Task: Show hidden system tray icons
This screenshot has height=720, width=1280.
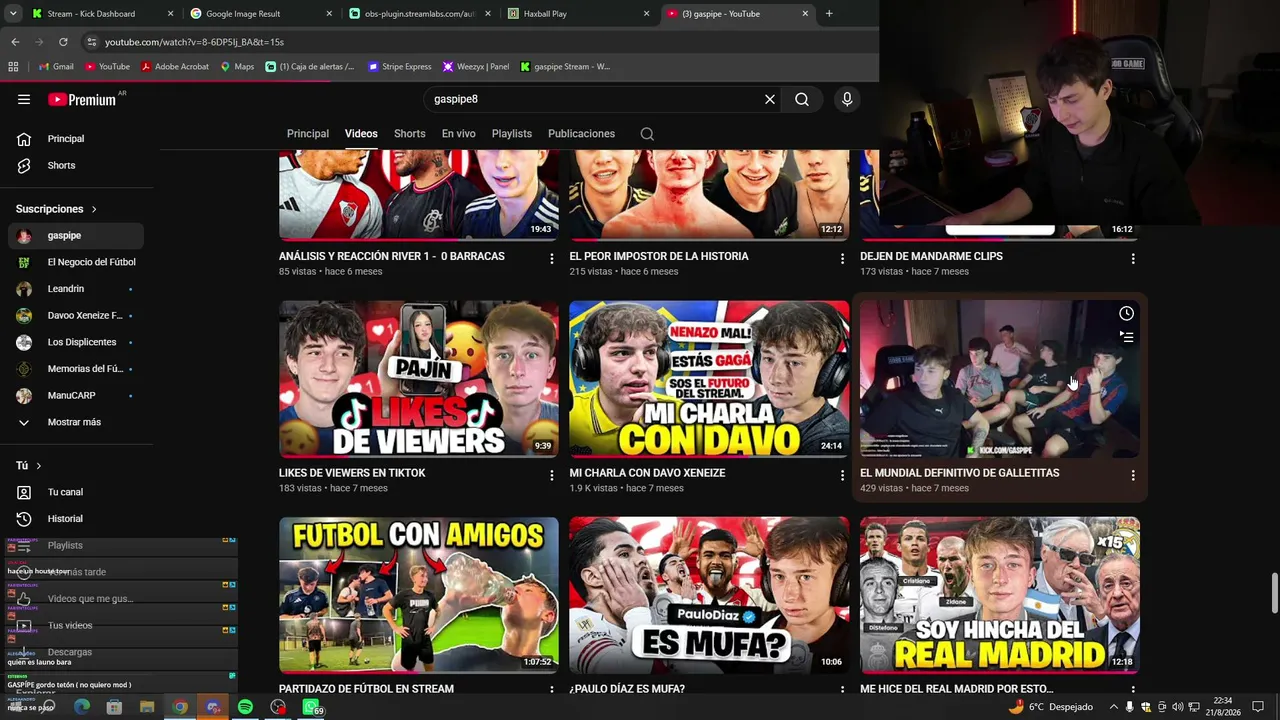Action: [x=1114, y=707]
